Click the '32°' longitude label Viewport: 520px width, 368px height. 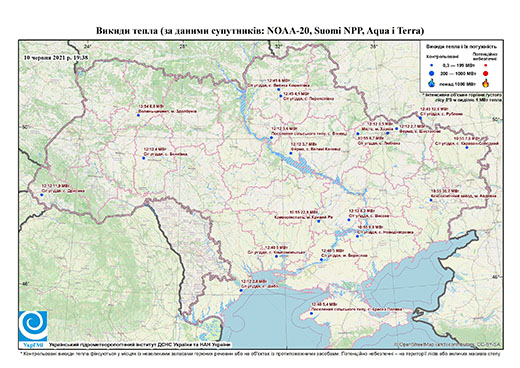pyautogui.click(x=278, y=46)
